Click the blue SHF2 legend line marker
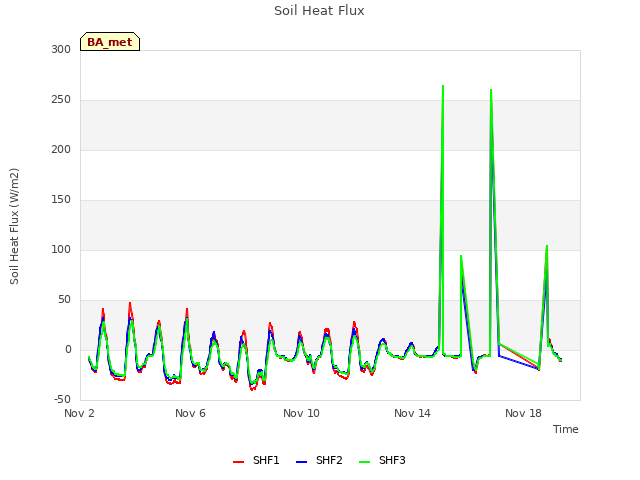Image resolution: width=640 pixels, height=480 pixels. coord(301,462)
